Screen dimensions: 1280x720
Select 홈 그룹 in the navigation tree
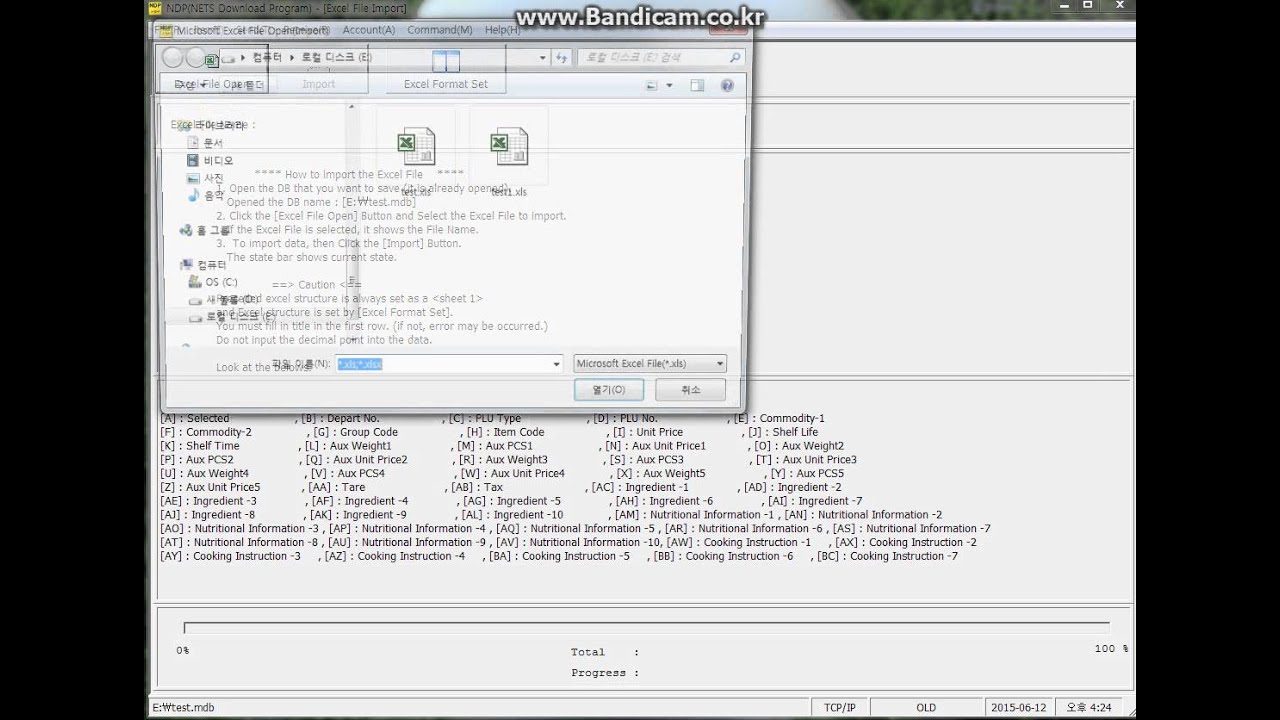coord(204,230)
